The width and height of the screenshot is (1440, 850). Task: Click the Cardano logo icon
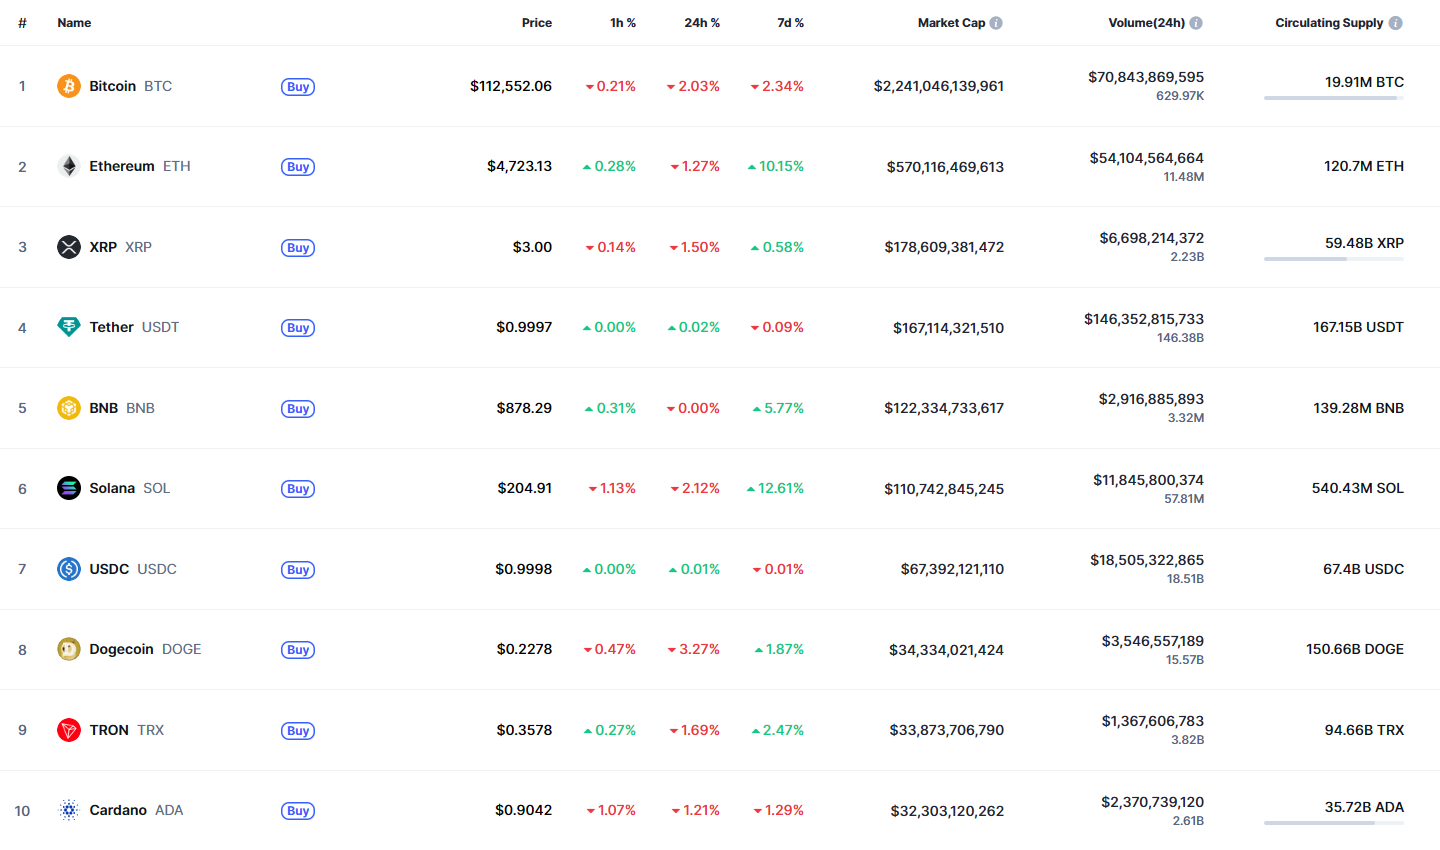[x=69, y=810]
